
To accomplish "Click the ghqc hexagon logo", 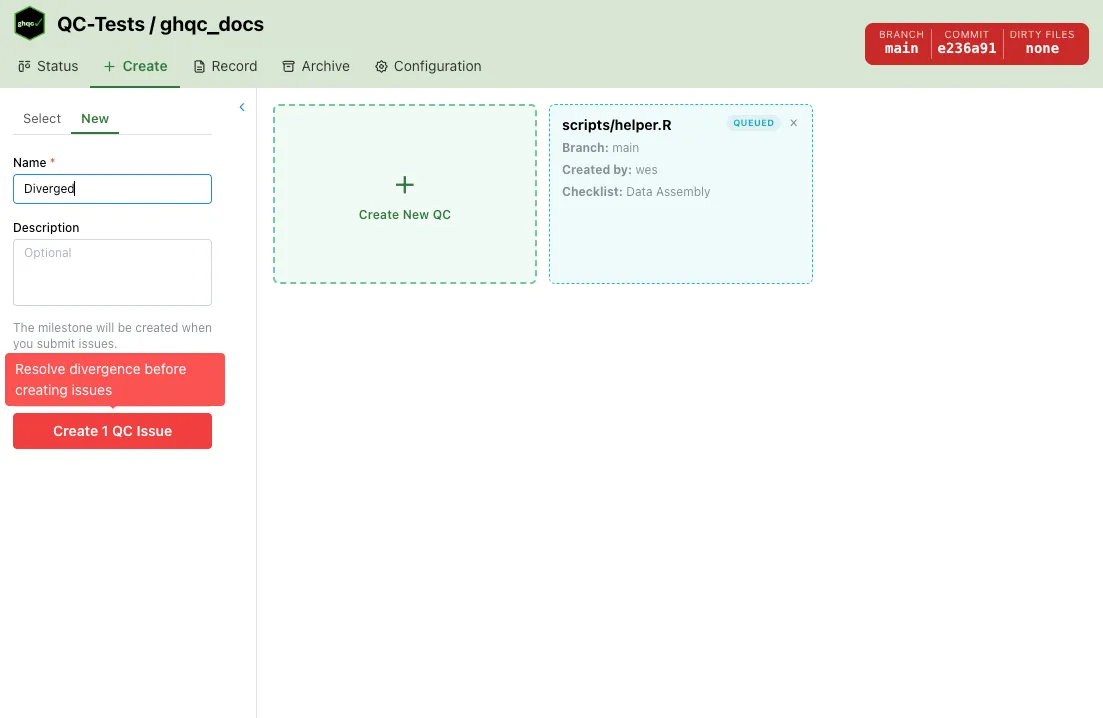I will click(30, 24).
